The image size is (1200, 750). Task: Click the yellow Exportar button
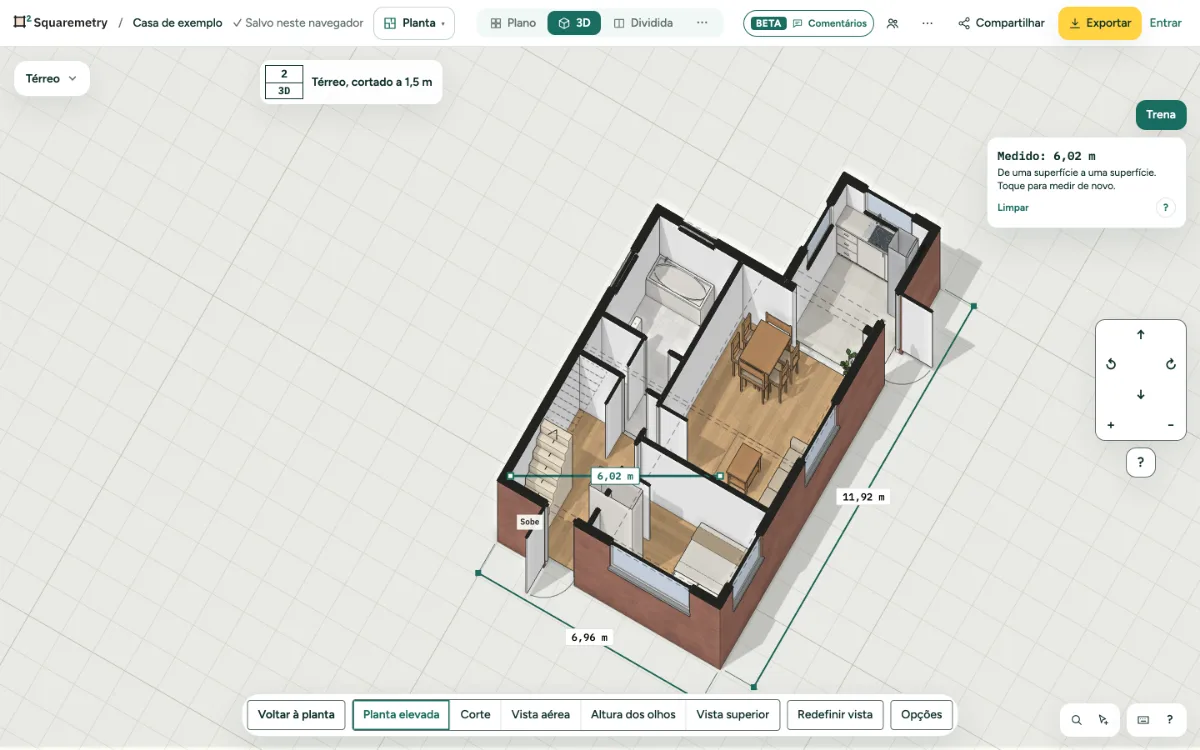click(x=1100, y=23)
